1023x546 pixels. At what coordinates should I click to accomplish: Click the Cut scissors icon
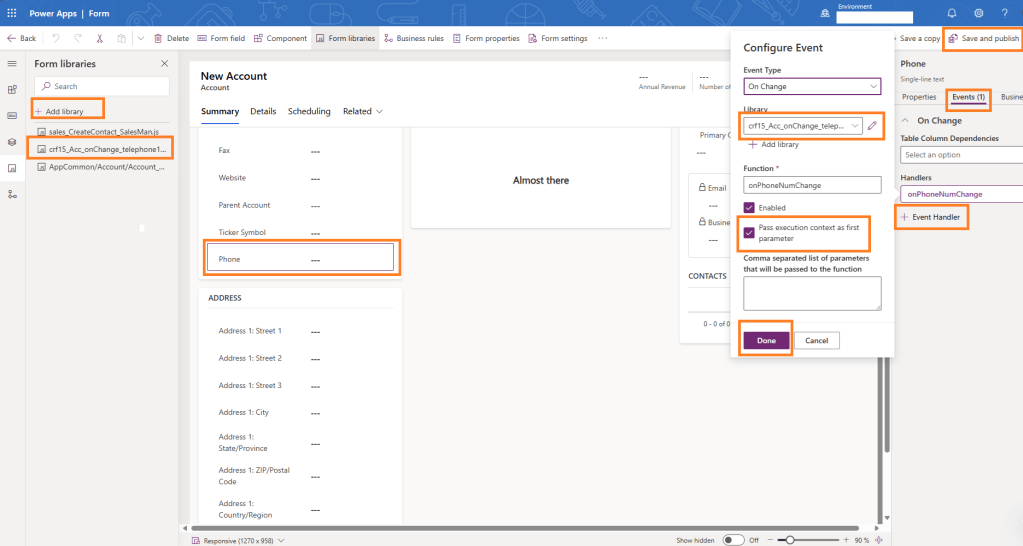pos(99,38)
